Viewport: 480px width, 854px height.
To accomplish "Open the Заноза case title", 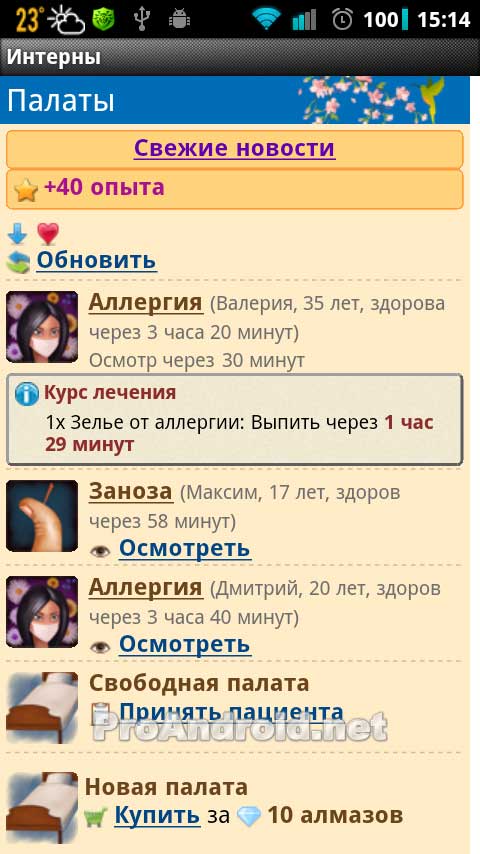I will tap(131, 492).
